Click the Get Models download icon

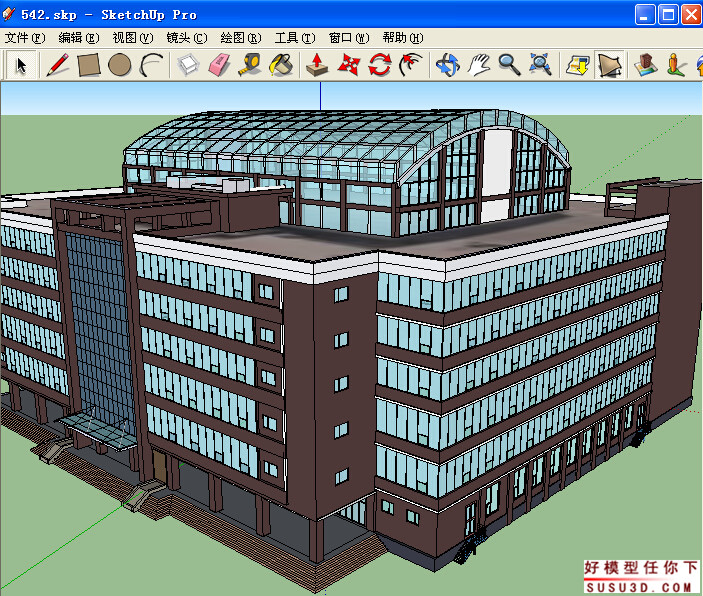(x=577, y=65)
